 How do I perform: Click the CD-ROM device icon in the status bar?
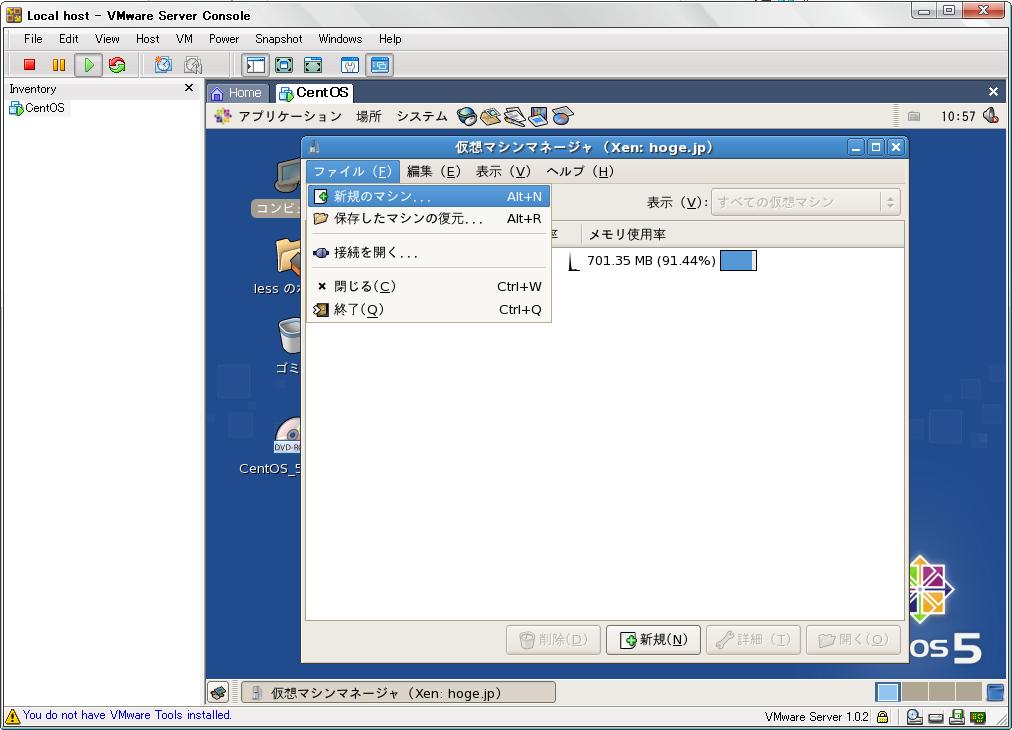[914, 716]
